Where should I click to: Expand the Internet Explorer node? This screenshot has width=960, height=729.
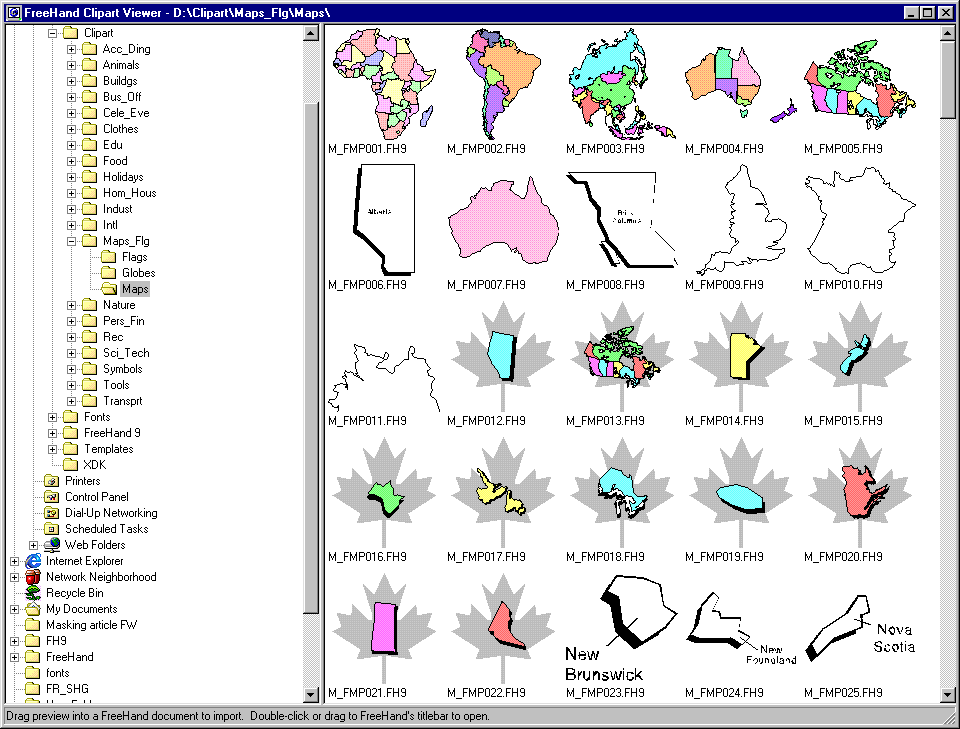tap(15, 561)
